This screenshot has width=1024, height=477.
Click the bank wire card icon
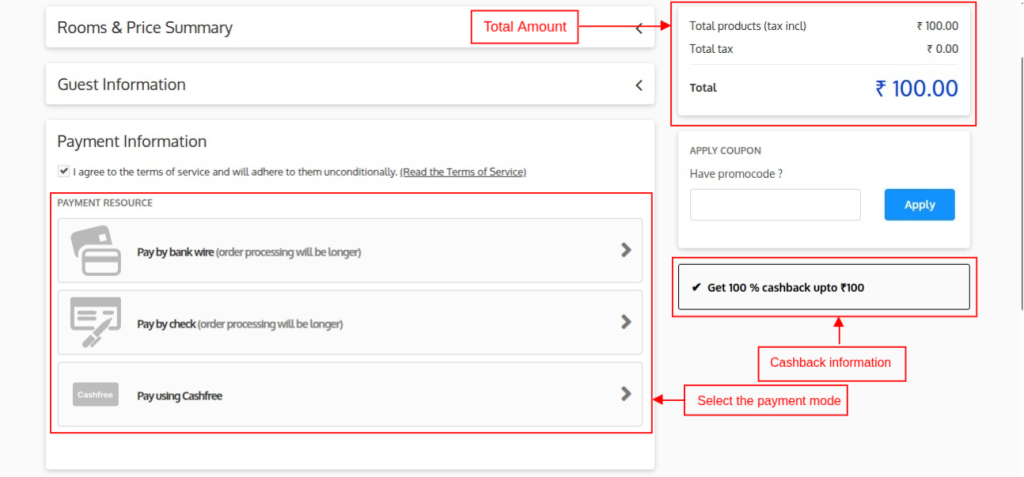click(96, 251)
